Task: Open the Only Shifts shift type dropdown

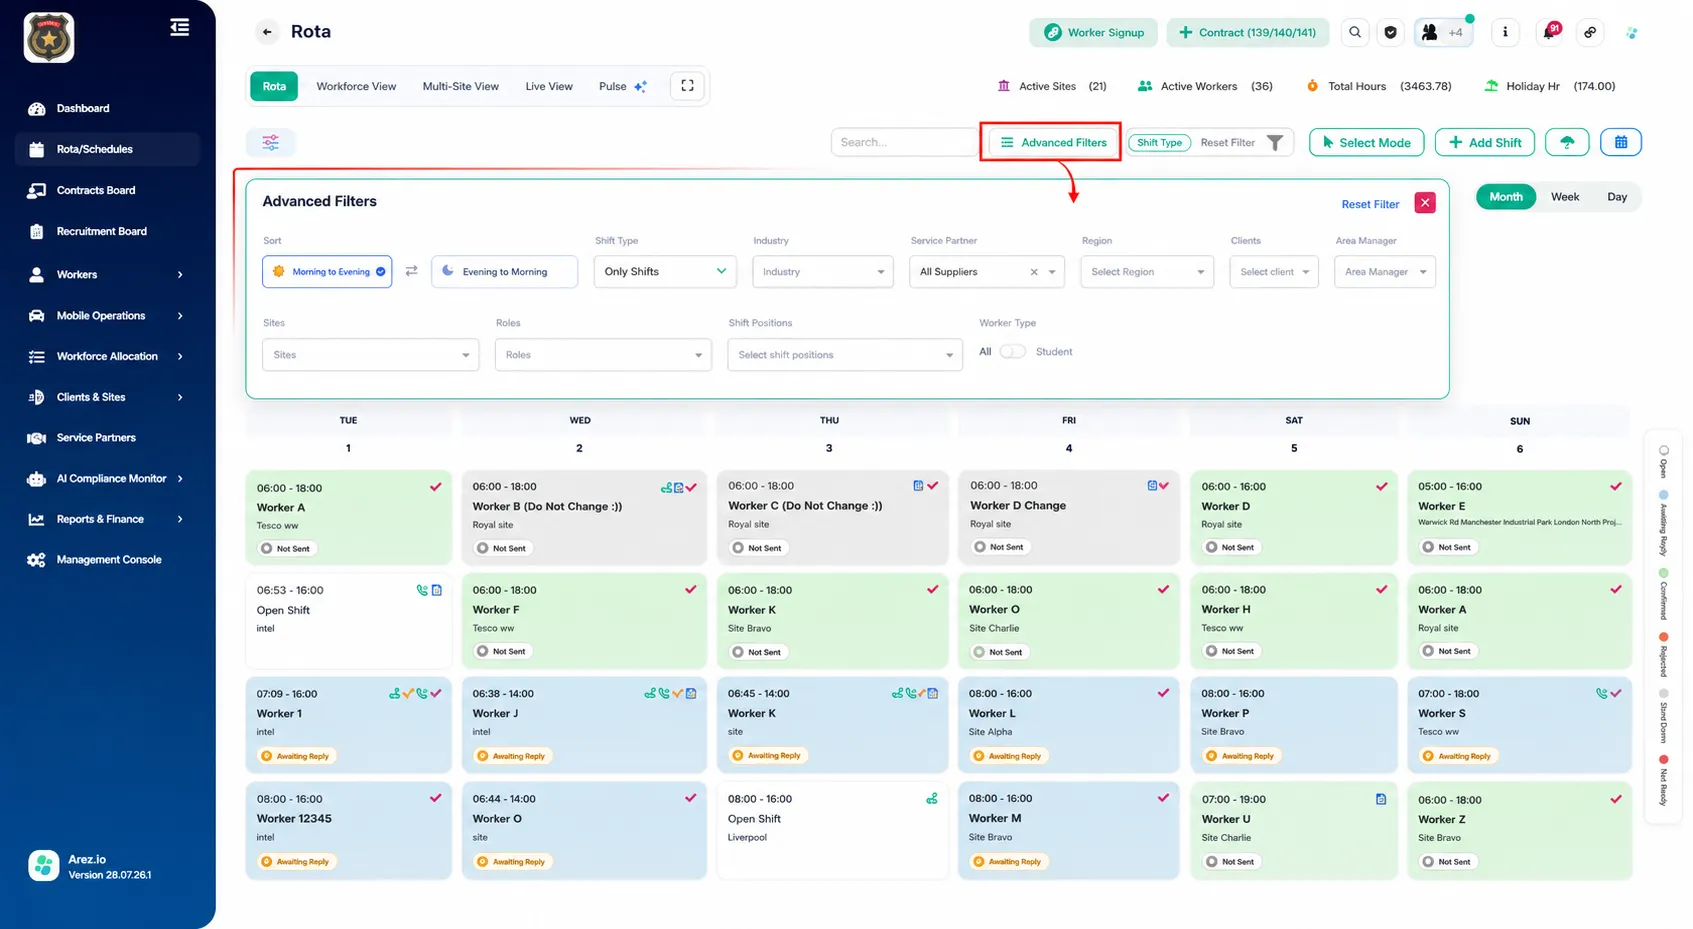Action: click(x=665, y=271)
